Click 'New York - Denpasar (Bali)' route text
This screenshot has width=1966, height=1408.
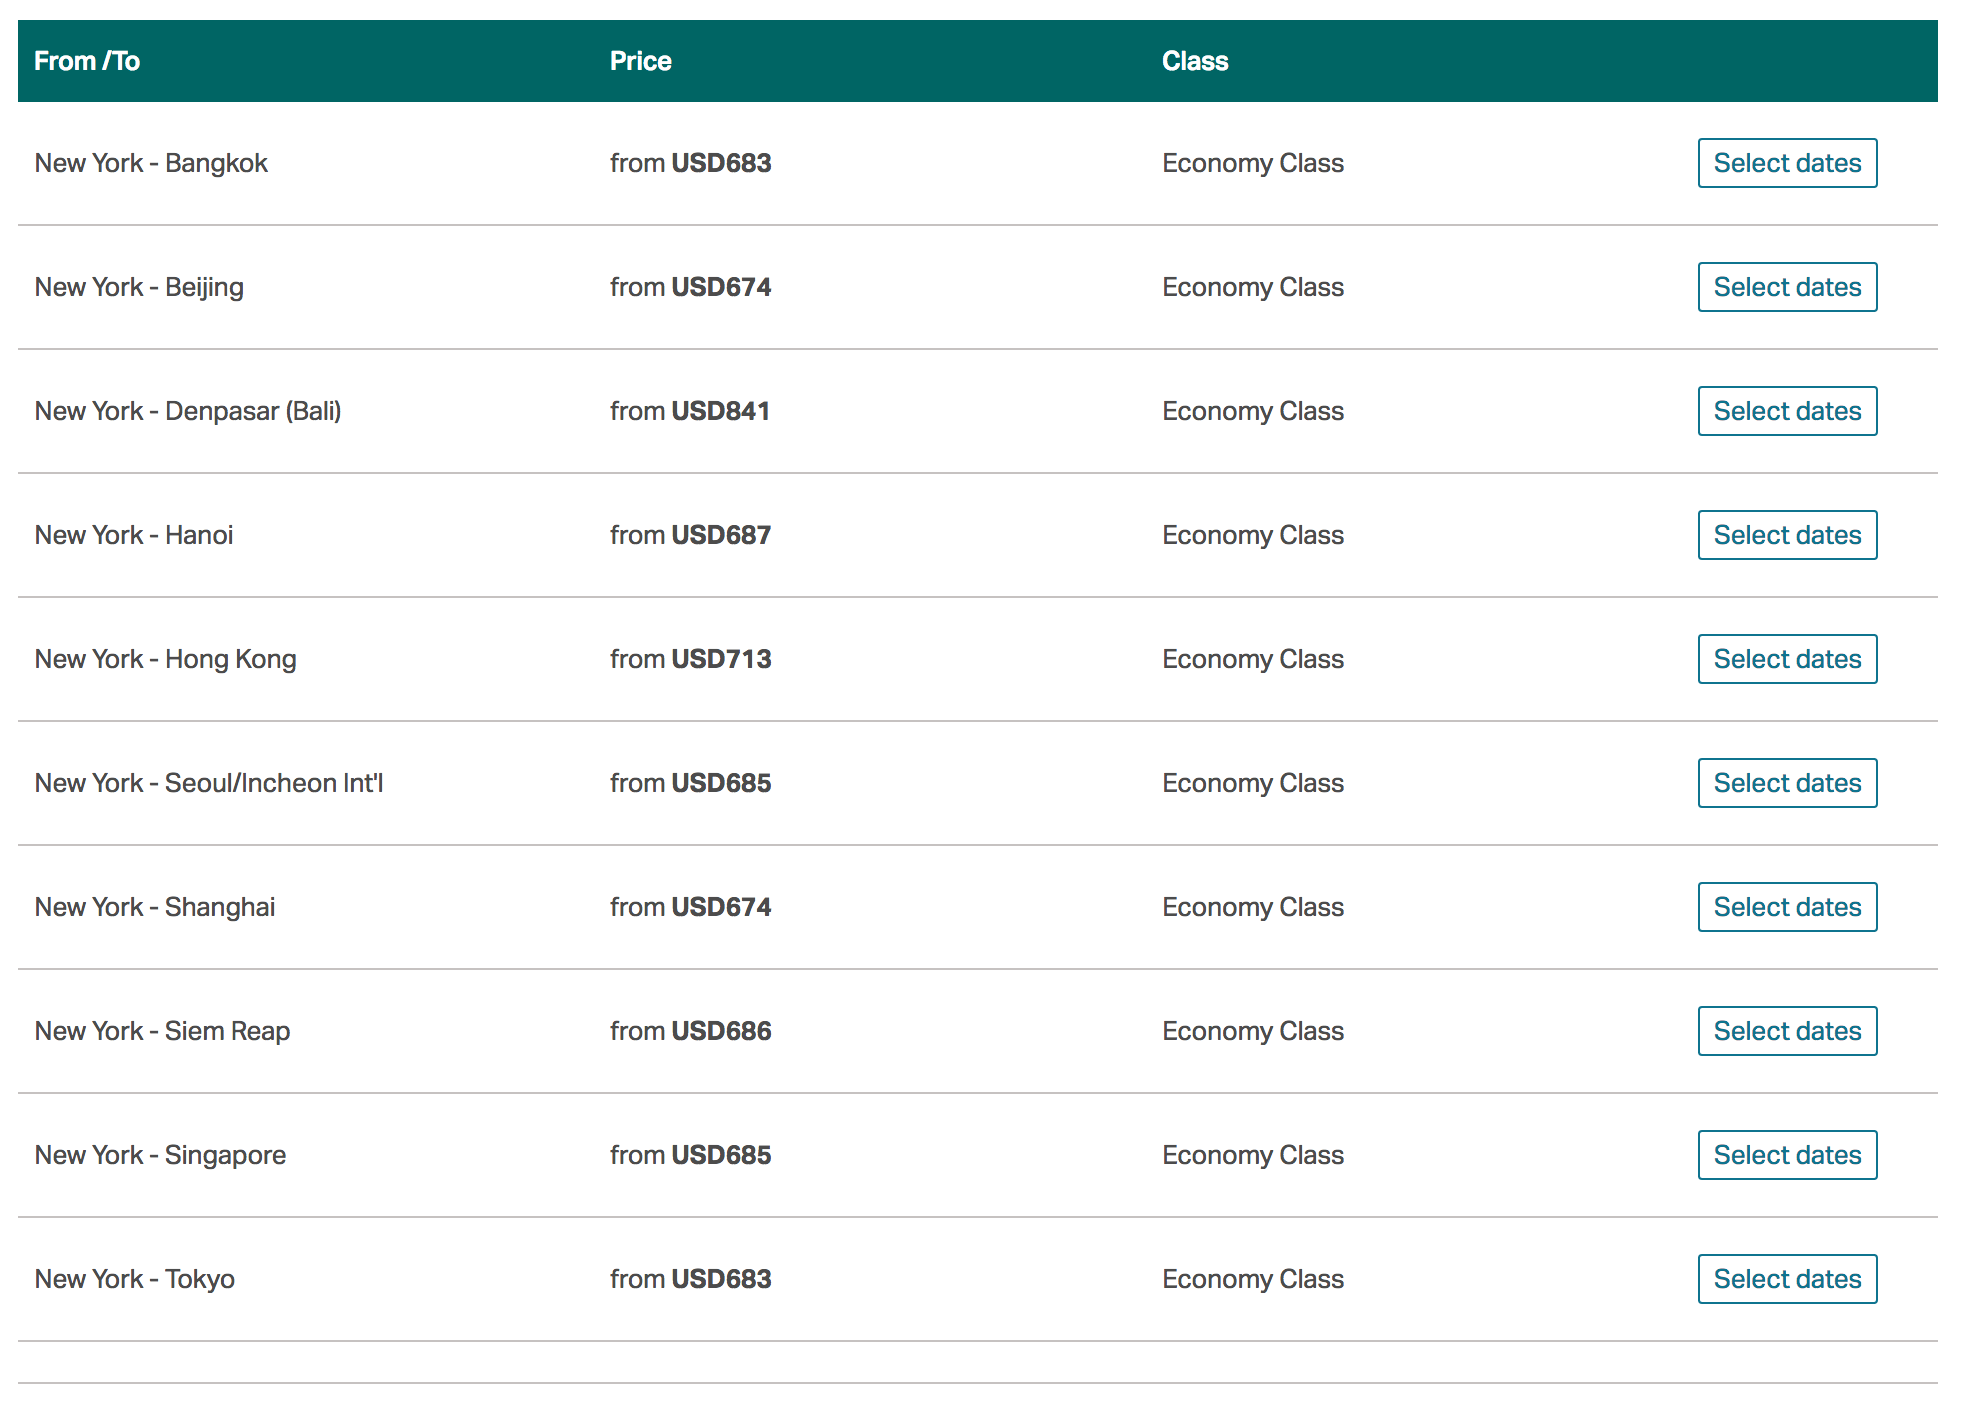click(188, 411)
